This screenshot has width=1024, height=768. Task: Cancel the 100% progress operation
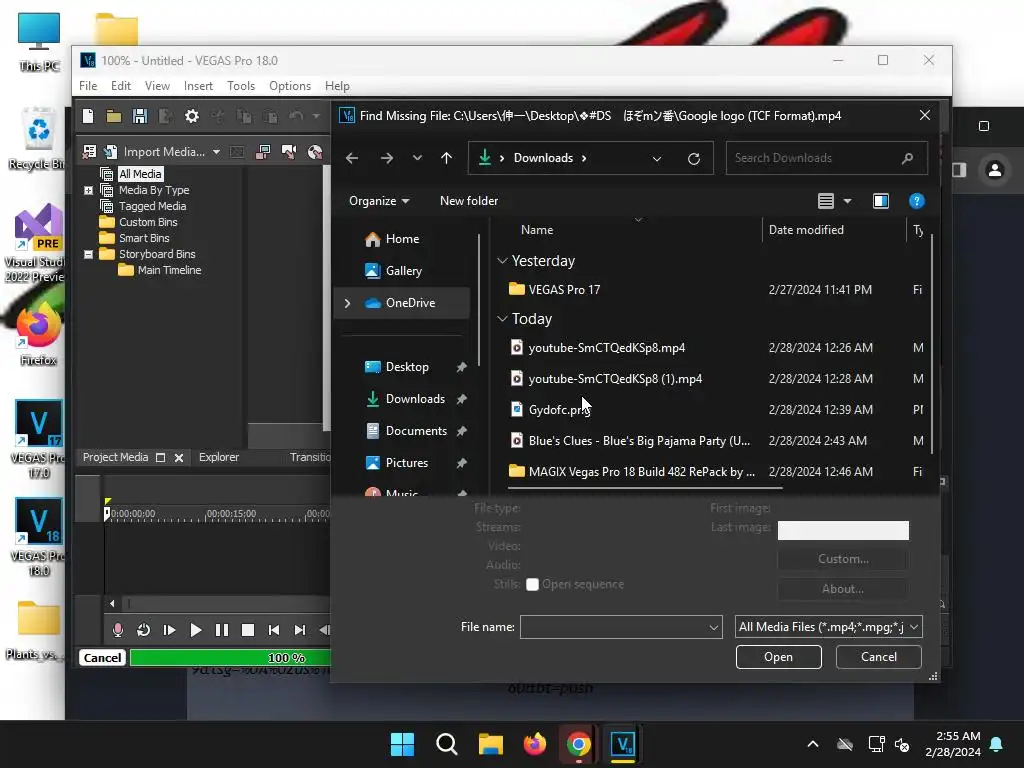(102, 658)
